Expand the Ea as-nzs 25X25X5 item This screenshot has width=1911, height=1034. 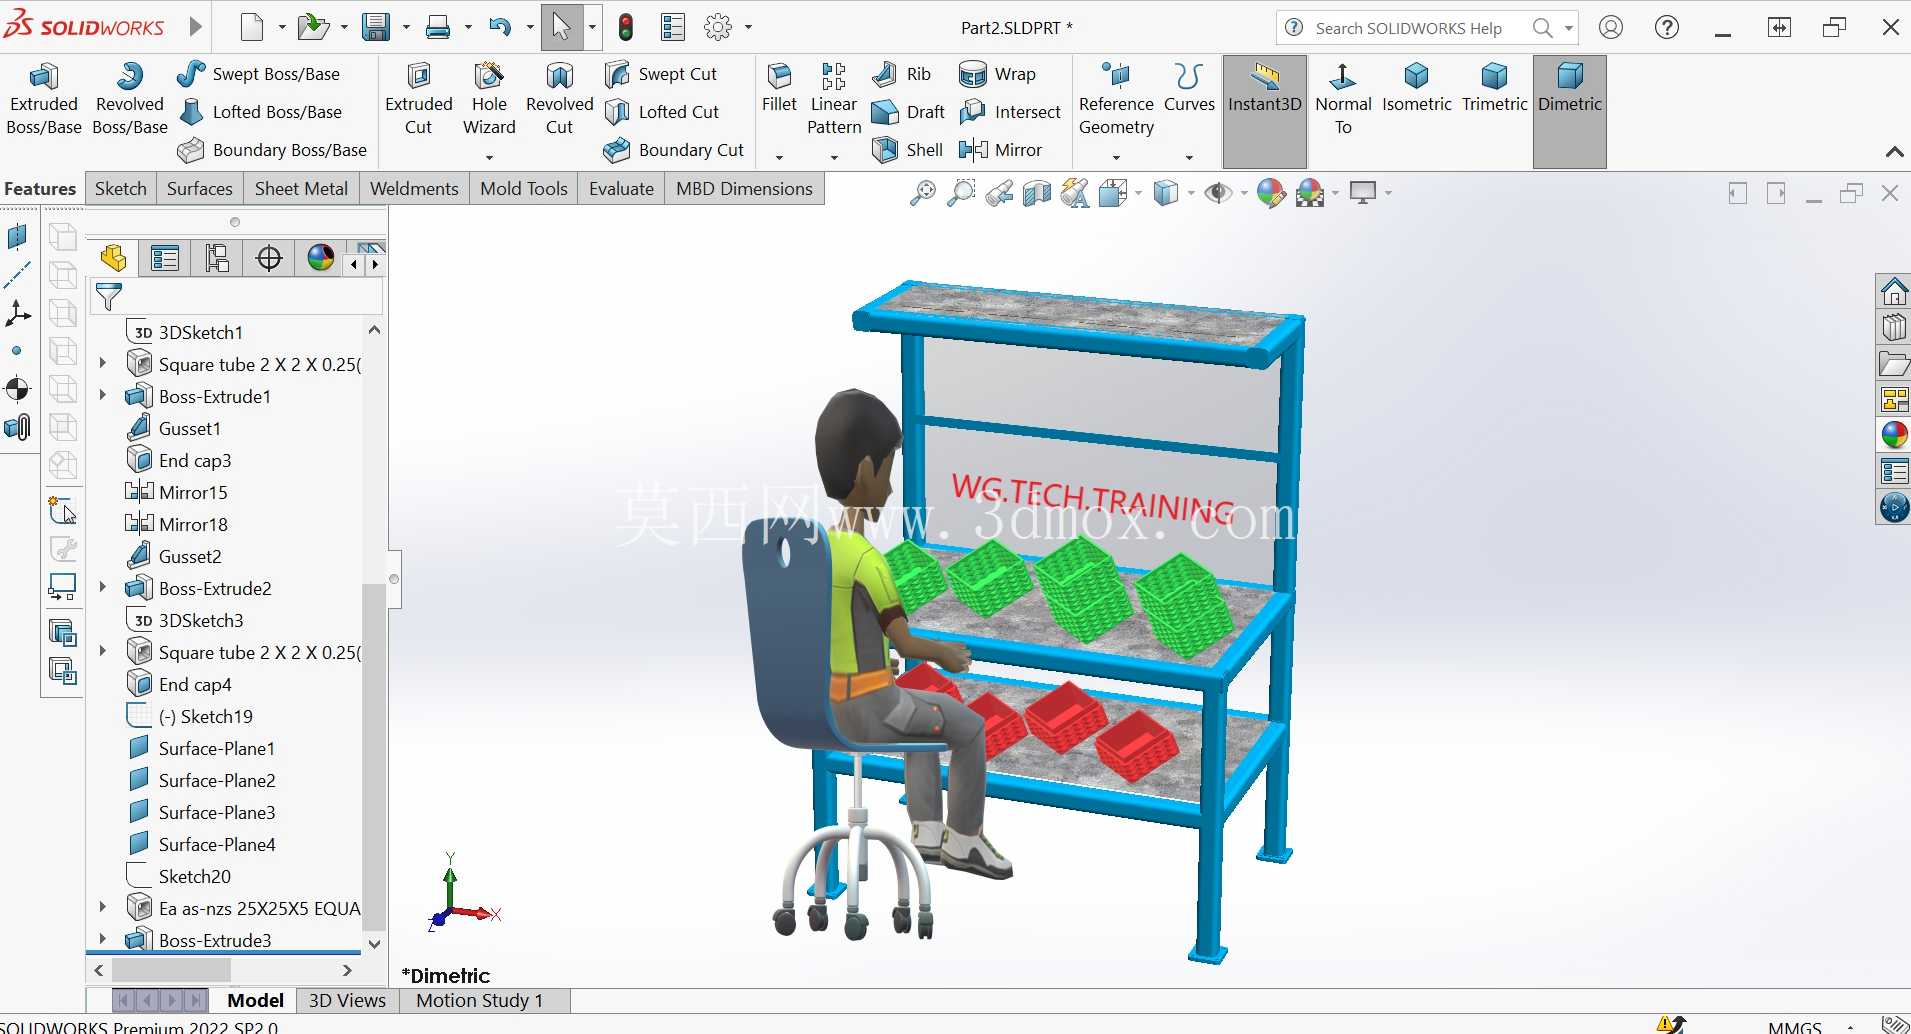tap(102, 908)
